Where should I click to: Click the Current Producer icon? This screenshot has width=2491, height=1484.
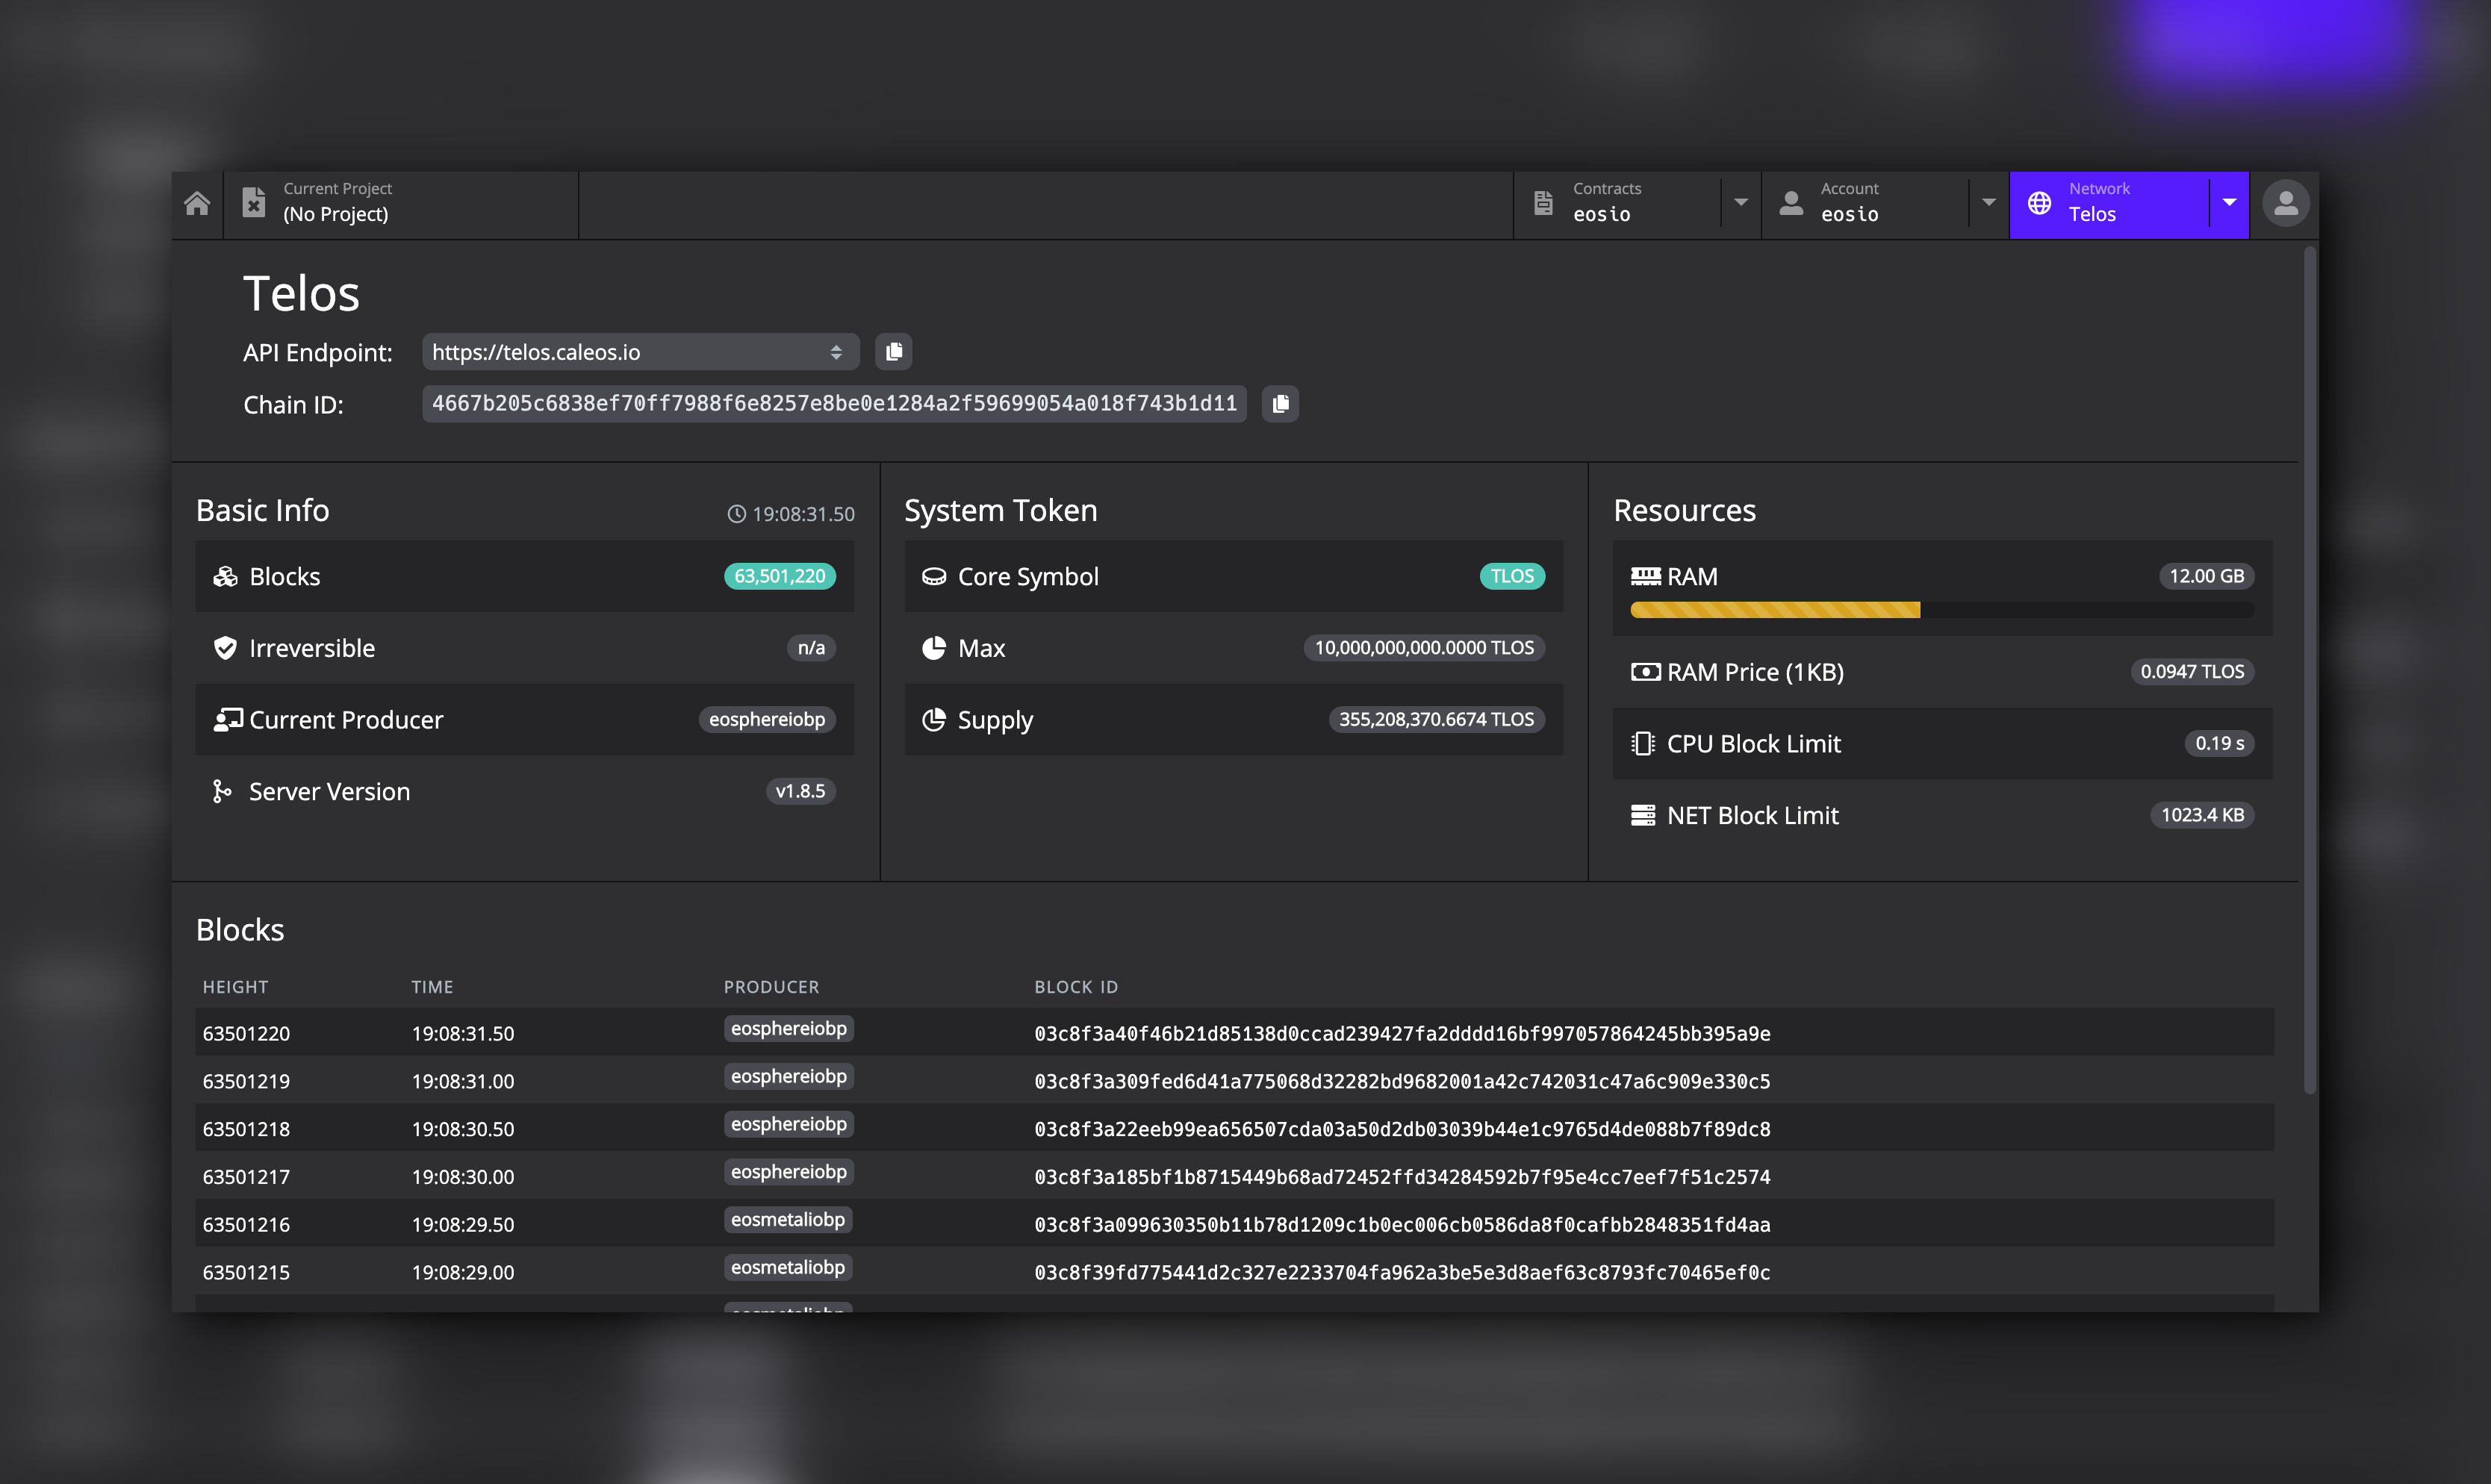point(228,719)
